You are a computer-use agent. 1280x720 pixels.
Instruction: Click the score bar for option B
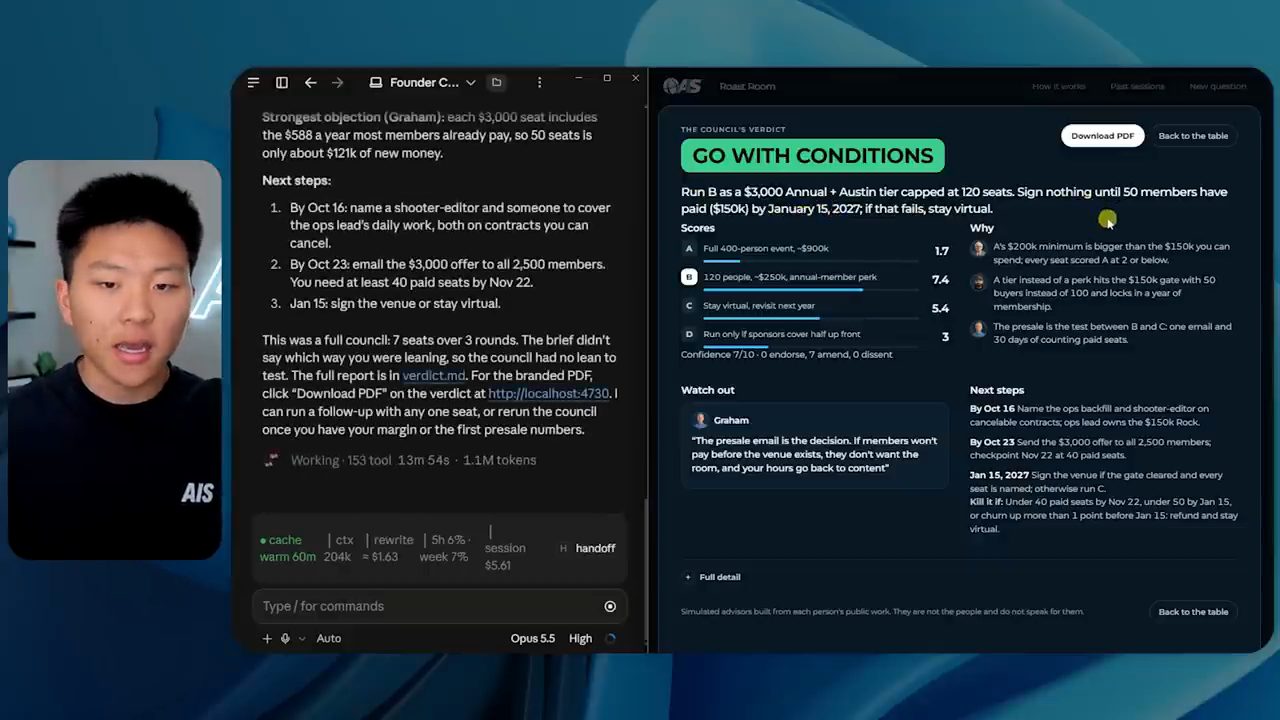810,290
